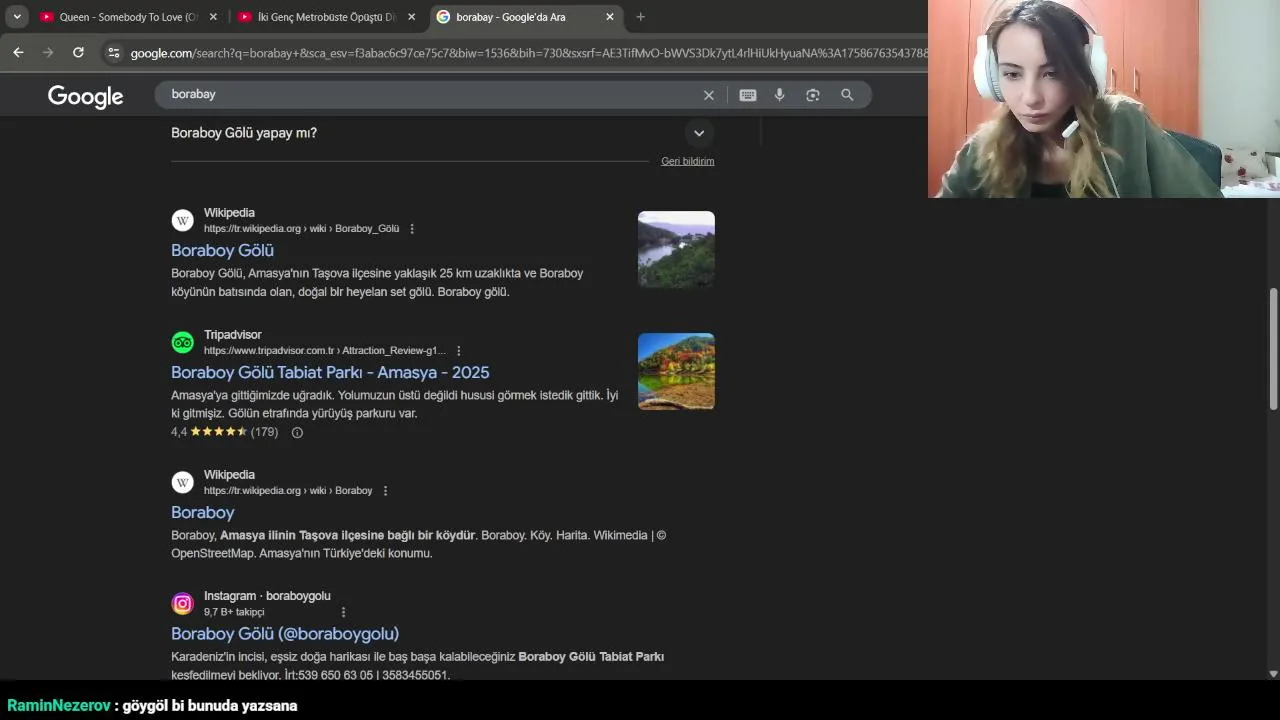Reload the current page
The width and height of the screenshot is (1280, 720).
pyautogui.click(x=78, y=52)
